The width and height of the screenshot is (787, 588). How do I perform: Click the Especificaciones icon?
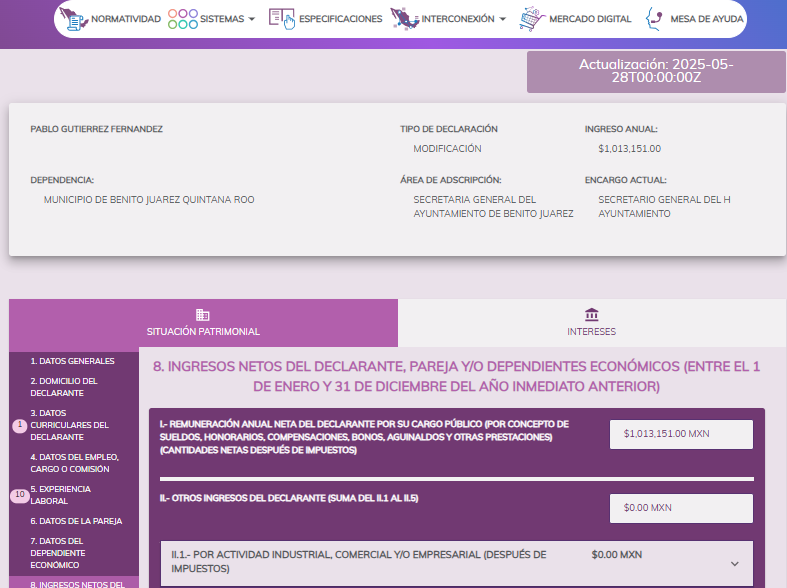282,19
